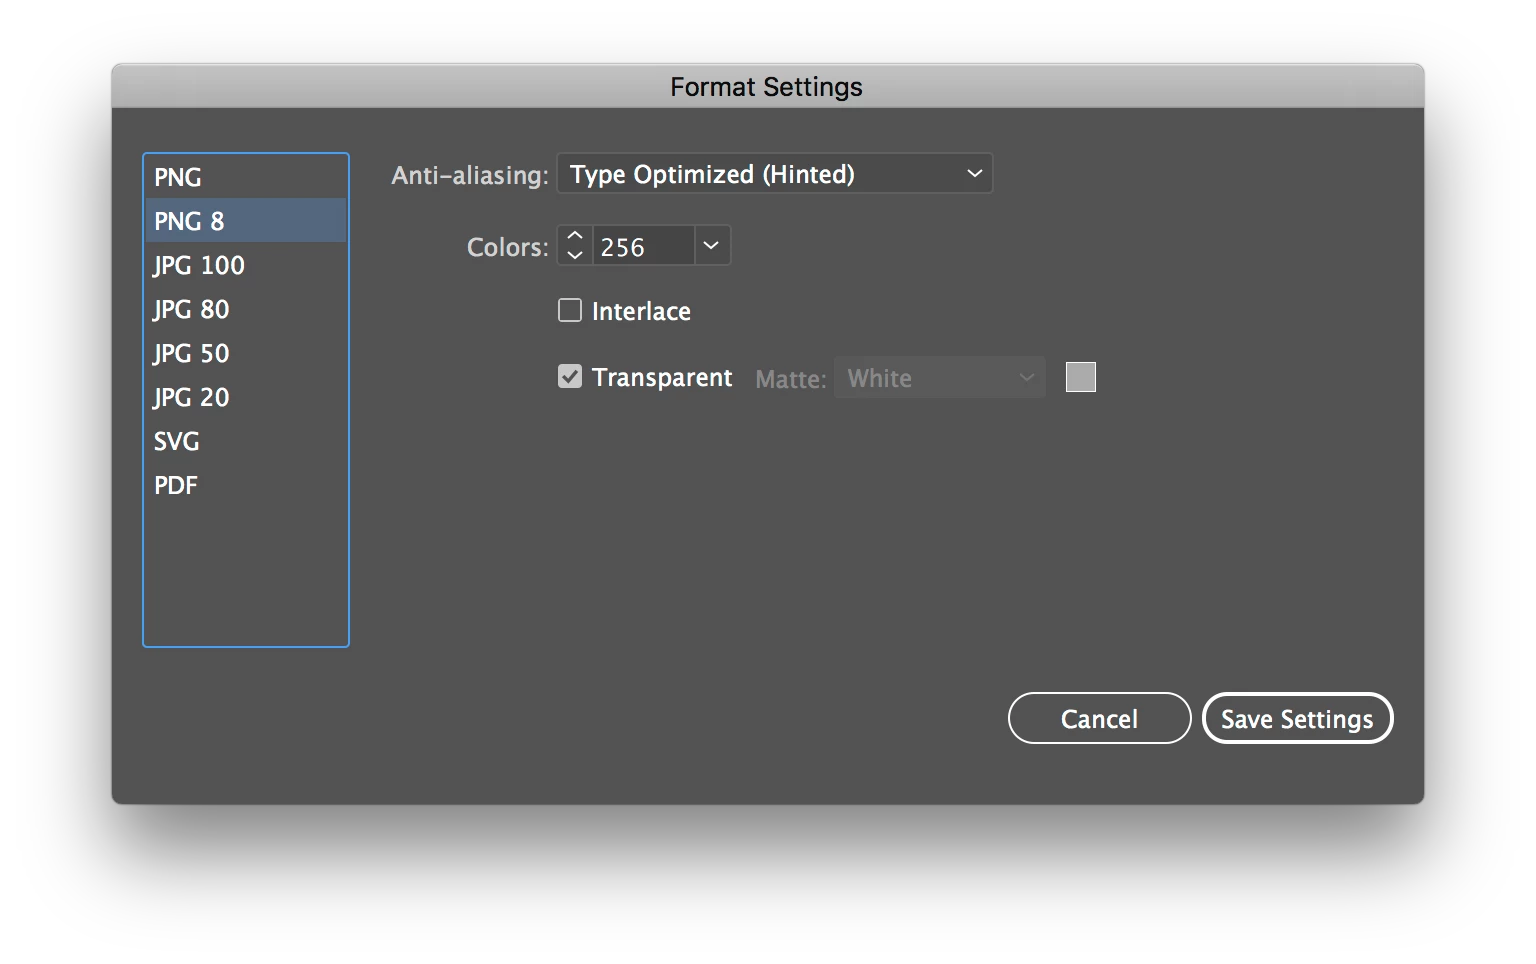Image resolution: width=1536 pixels, height=964 pixels.
Task: Pick JPG 20 from the list
Action: (246, 397)
